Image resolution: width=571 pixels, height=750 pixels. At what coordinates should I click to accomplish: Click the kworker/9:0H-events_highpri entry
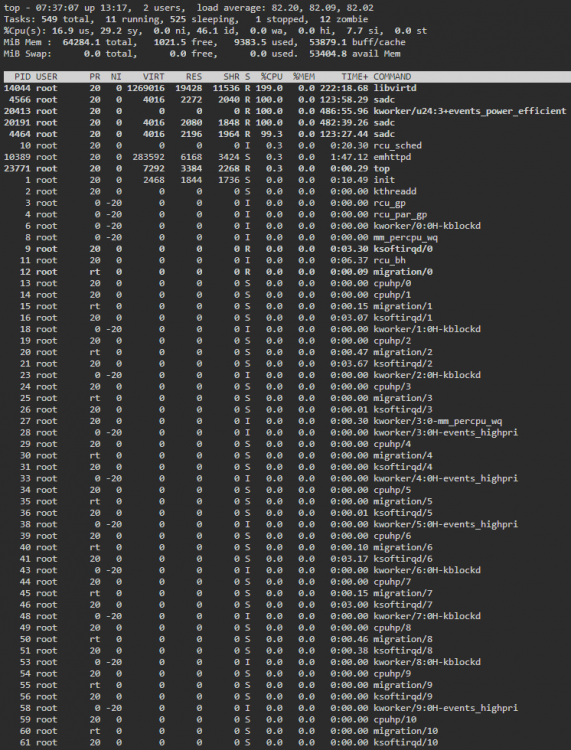(x=446, y=708)
